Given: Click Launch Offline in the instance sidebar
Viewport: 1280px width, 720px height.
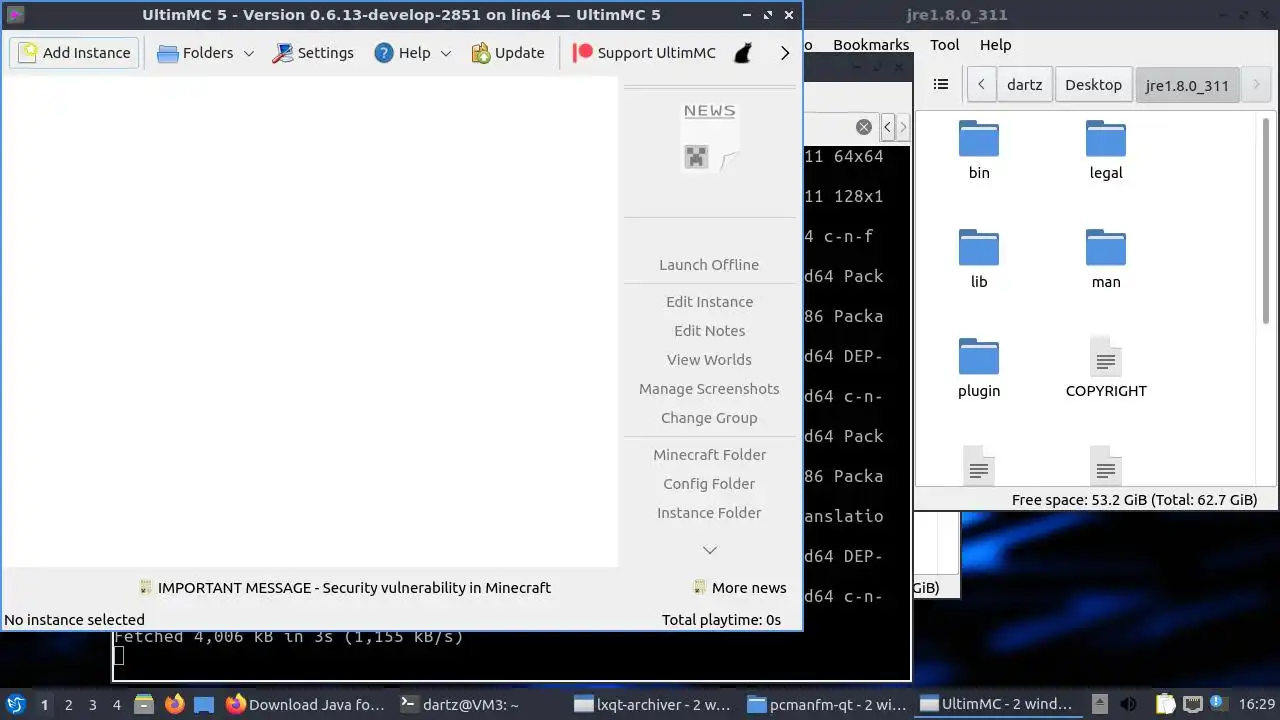Looking at the screenshot, I should pos(709,265).
